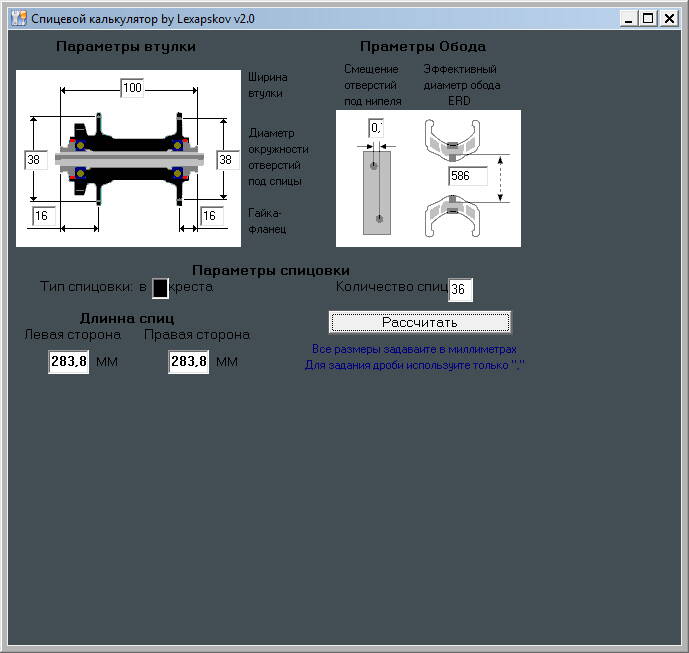Minimize the Спицевой калькулятор window
Screen dimensions: 689x653
pos(629,18)
